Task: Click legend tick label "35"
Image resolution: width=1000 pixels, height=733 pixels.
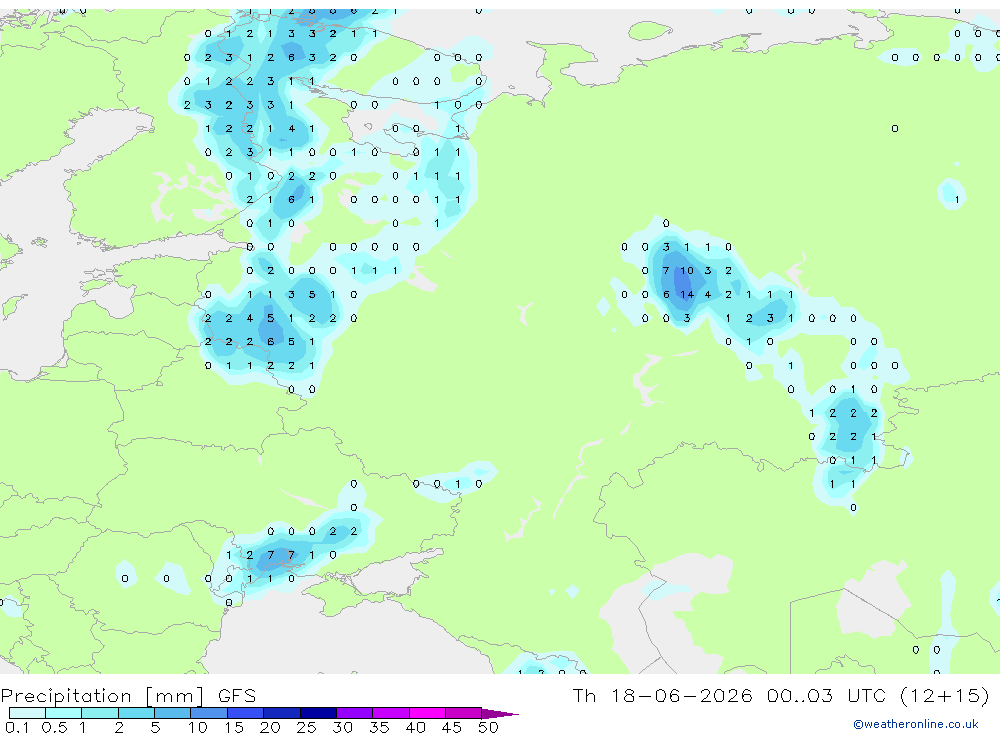Action: coord(379,727)
